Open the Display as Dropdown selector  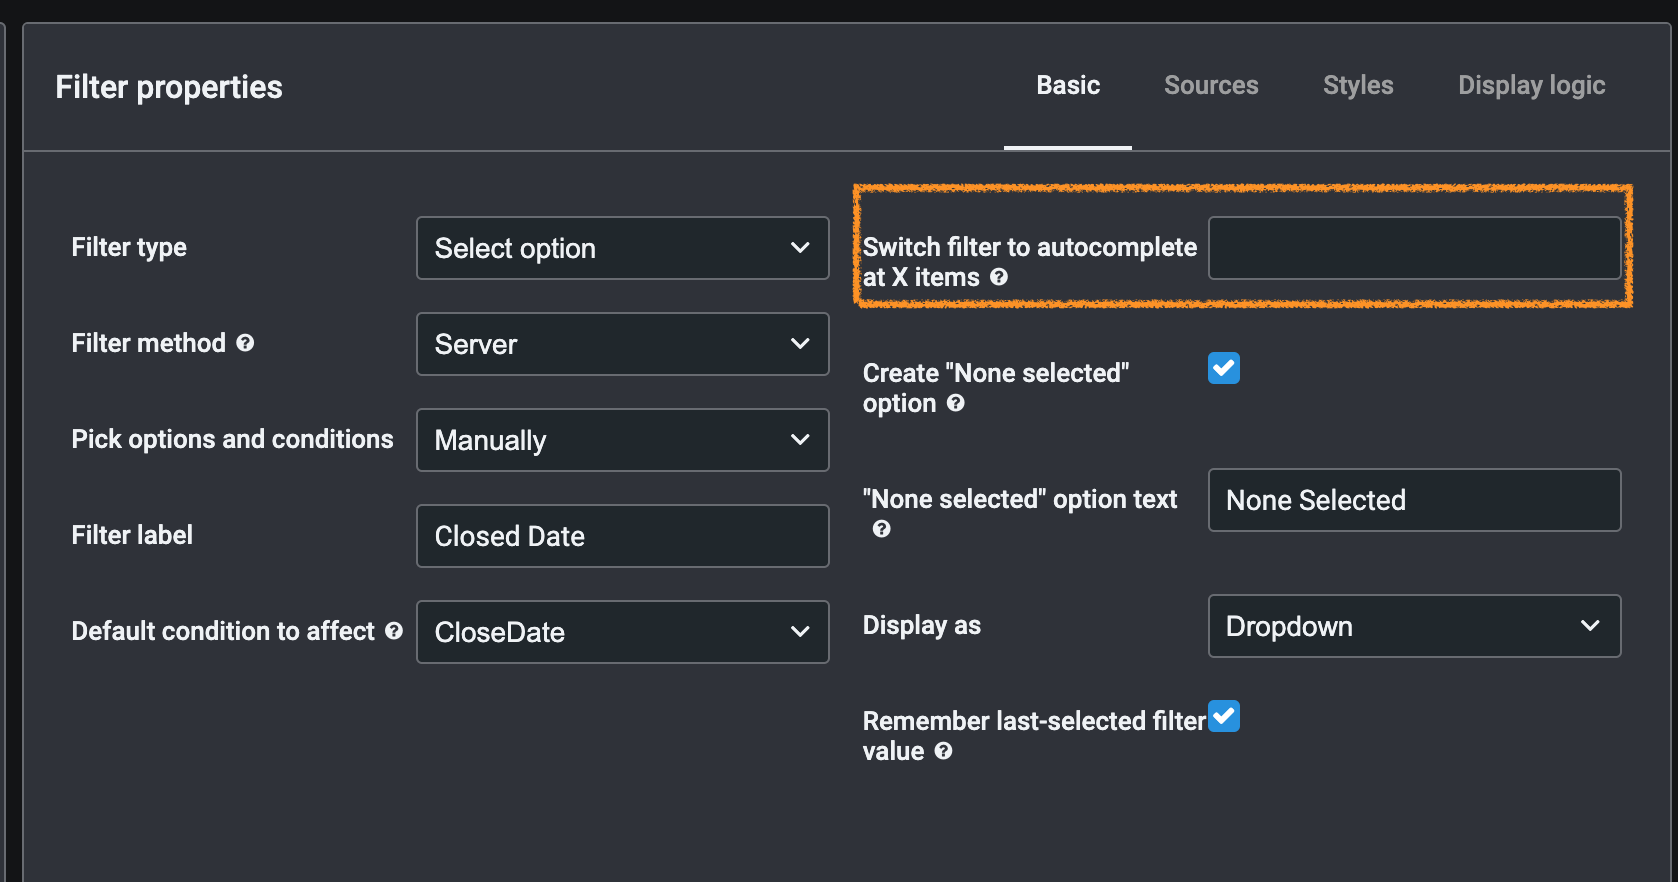(1414, 626)
